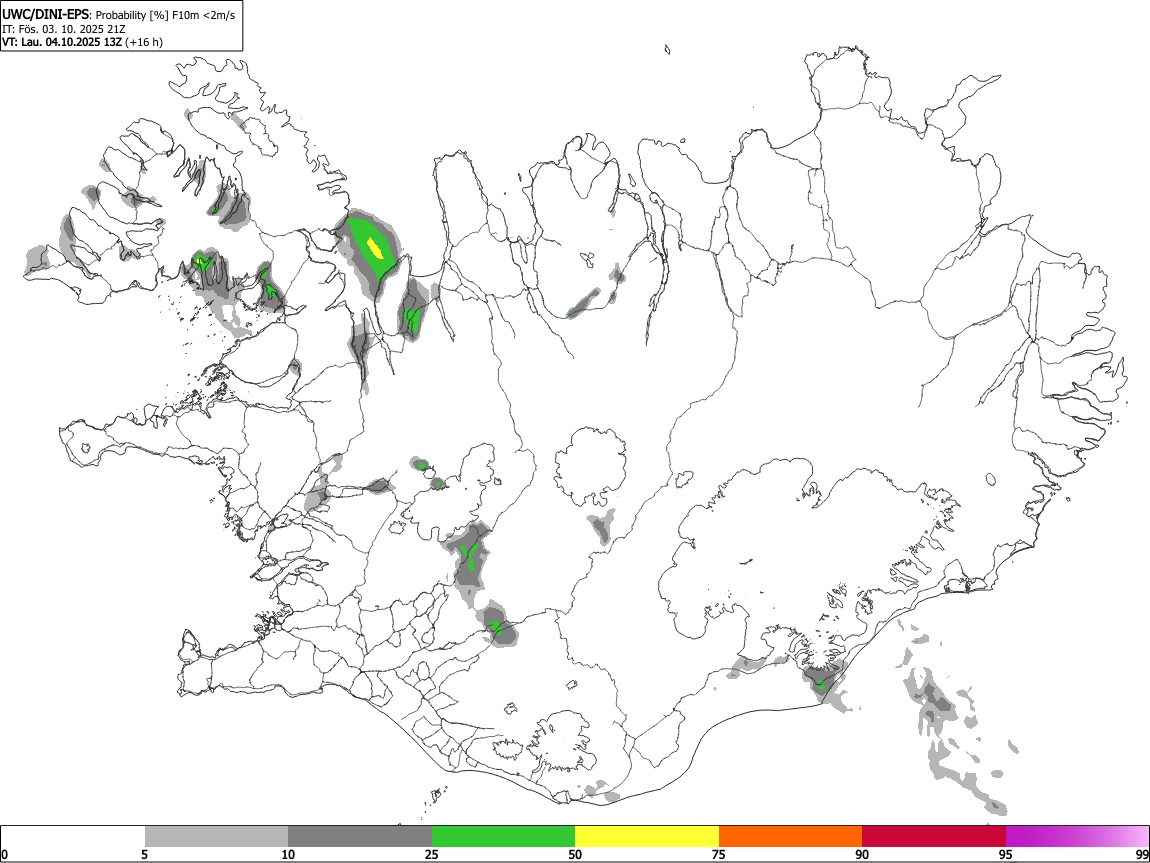Click the 'Probability [%] F10m <2m/s' label
The width and height of the screenshot is (1150, 863).
click(x=166, y=15)
